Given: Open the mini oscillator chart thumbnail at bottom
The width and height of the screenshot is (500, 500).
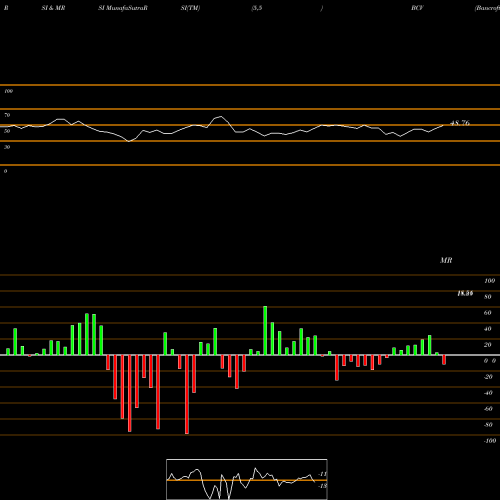Looking at the screenshot, I should click(x=247, y=479).
